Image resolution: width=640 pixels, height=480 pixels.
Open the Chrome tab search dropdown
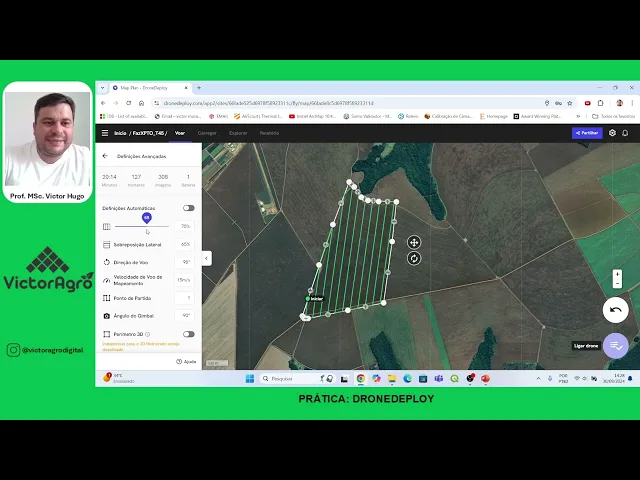(102, 88)
